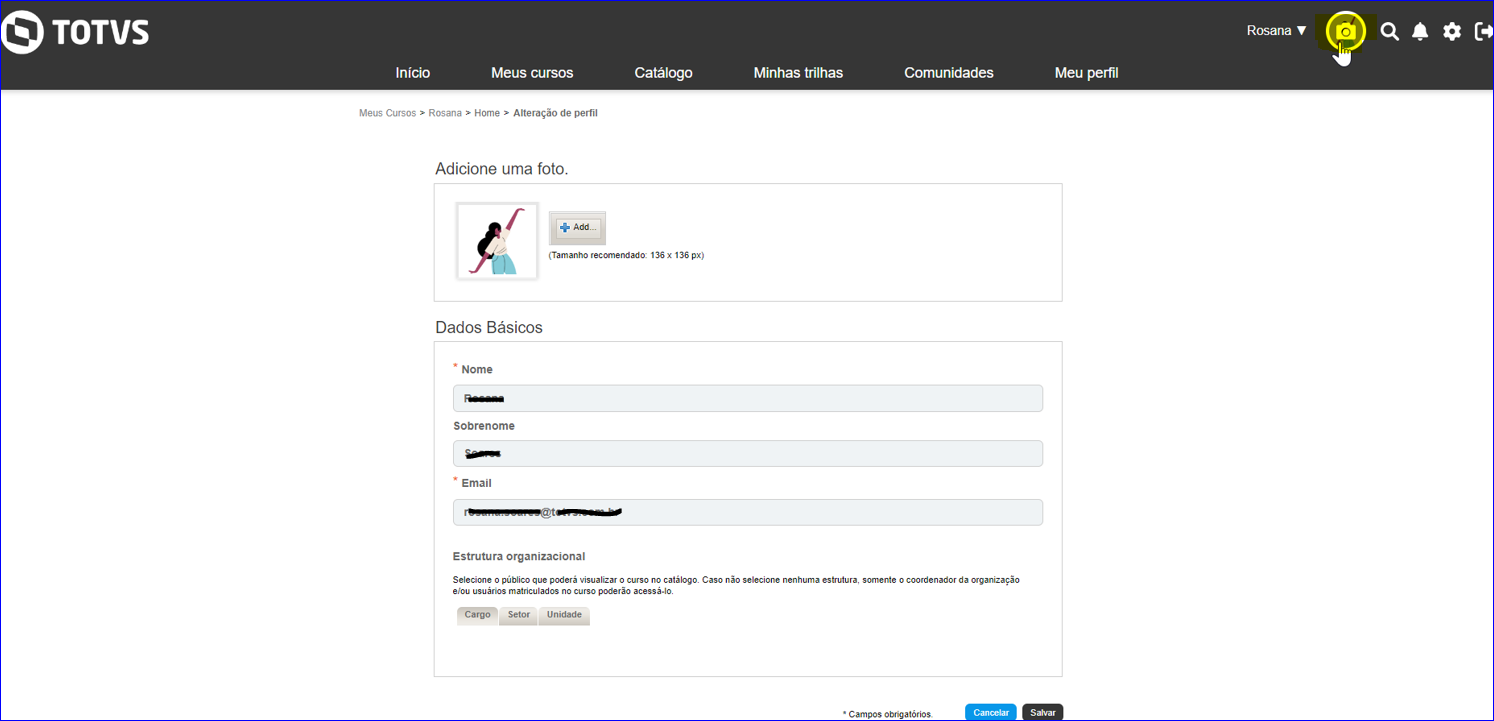Screen dimensions: 1494x721
Task: Click the Nome input field
Action: tap(748, 398)
